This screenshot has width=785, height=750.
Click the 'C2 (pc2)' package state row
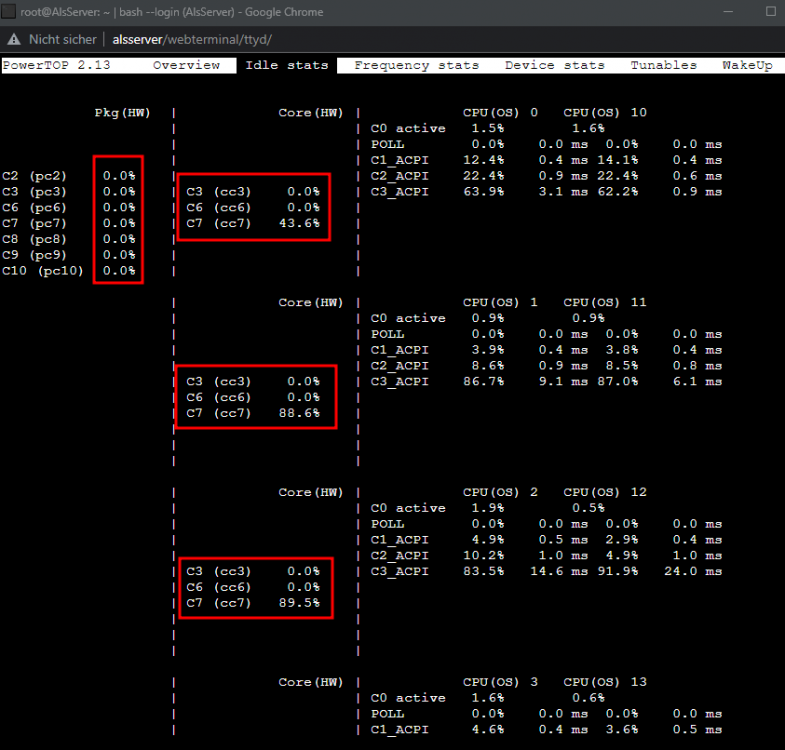pyautogui.click(x=69, y=176)
